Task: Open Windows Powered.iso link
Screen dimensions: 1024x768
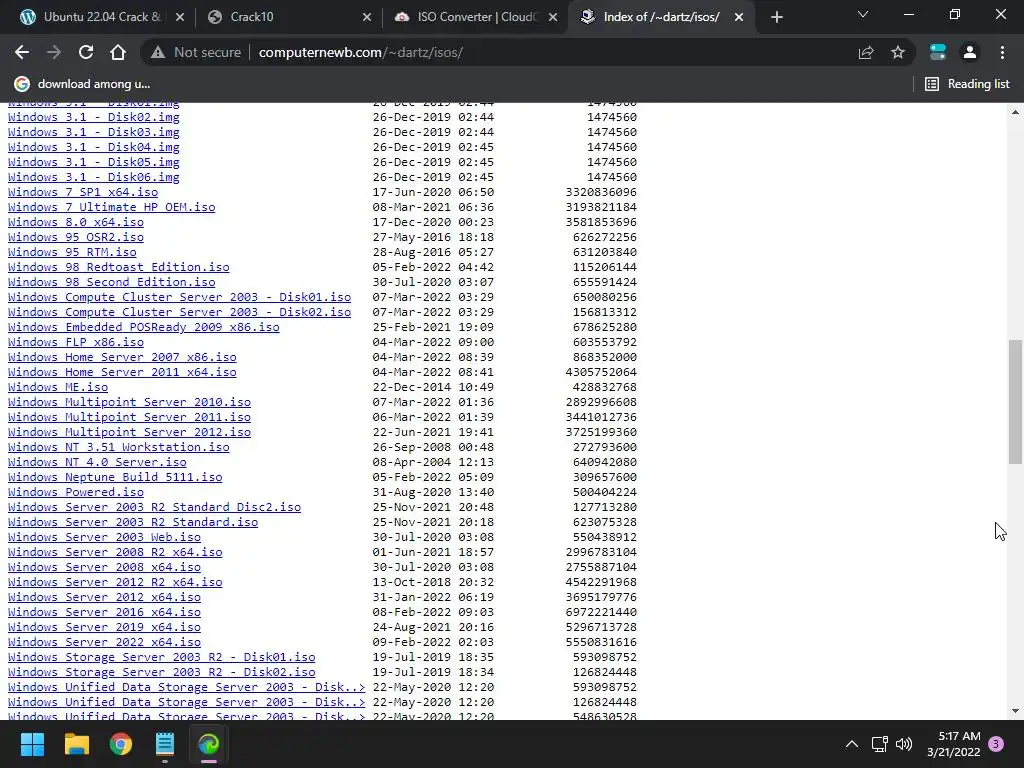Action: [x=76, y=492]
